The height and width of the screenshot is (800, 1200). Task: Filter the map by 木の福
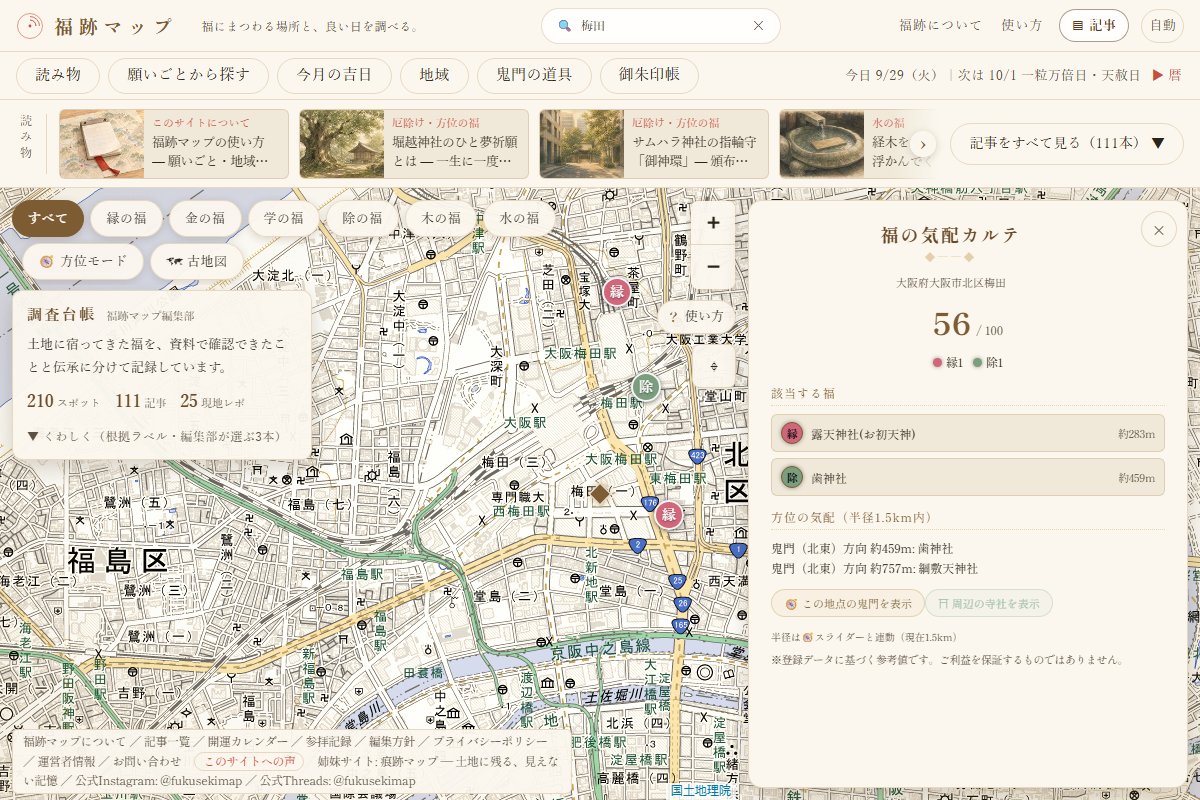point(441,218)
